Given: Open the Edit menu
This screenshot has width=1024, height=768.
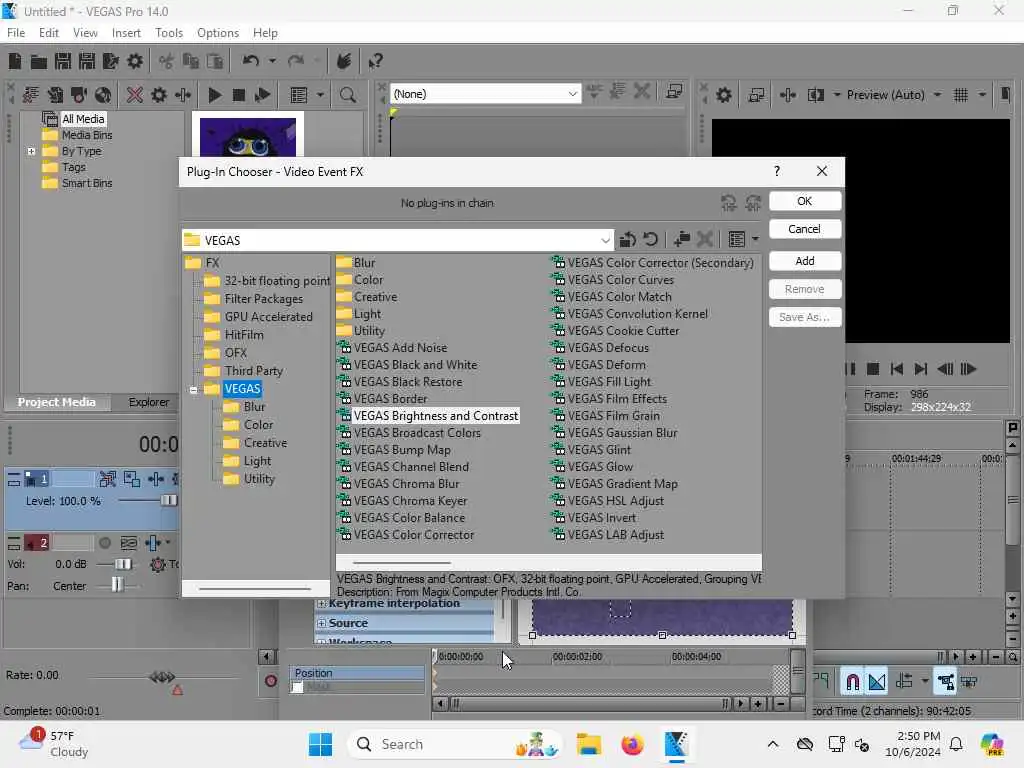Looking at the screenshot, I should click(48, 33).
